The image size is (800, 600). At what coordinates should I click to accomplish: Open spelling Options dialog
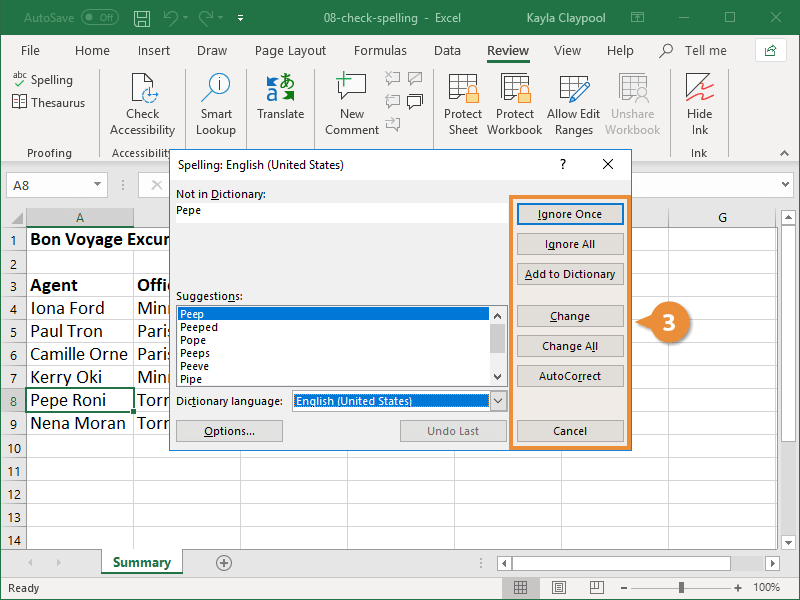pos(229,431)
